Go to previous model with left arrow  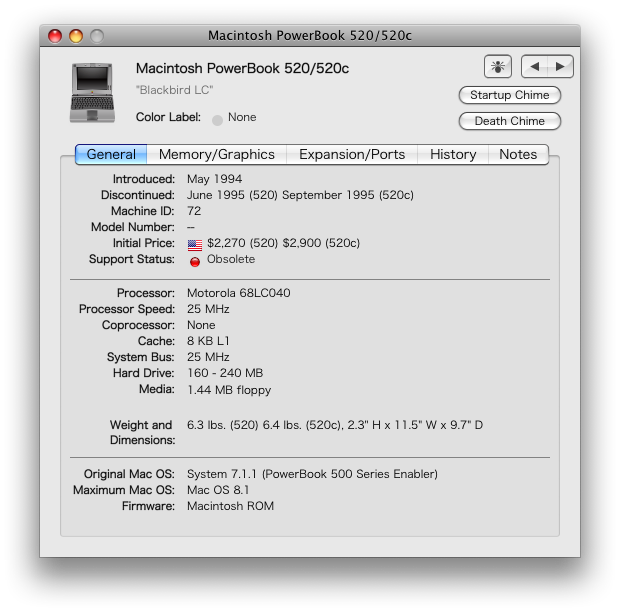535,66
